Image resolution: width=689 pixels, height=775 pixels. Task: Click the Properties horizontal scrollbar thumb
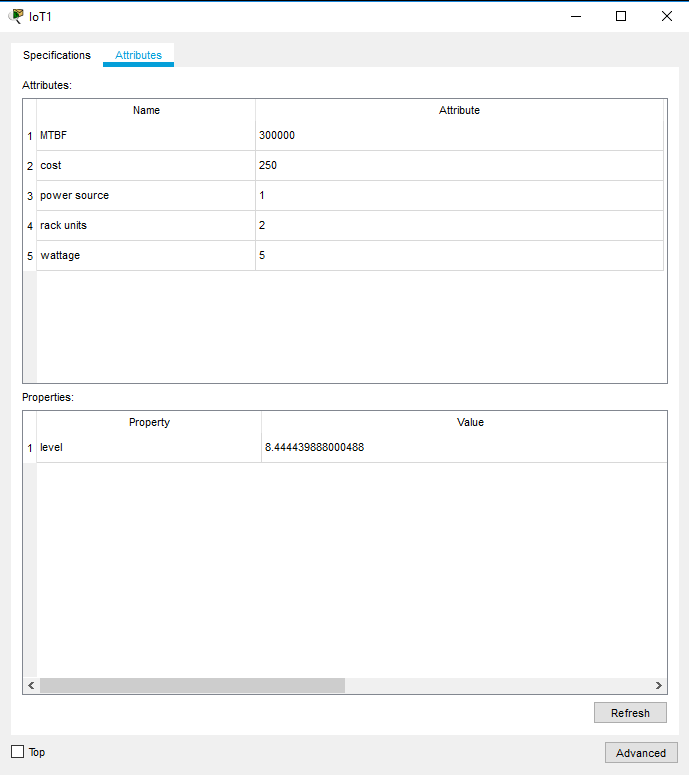[192, 685]
